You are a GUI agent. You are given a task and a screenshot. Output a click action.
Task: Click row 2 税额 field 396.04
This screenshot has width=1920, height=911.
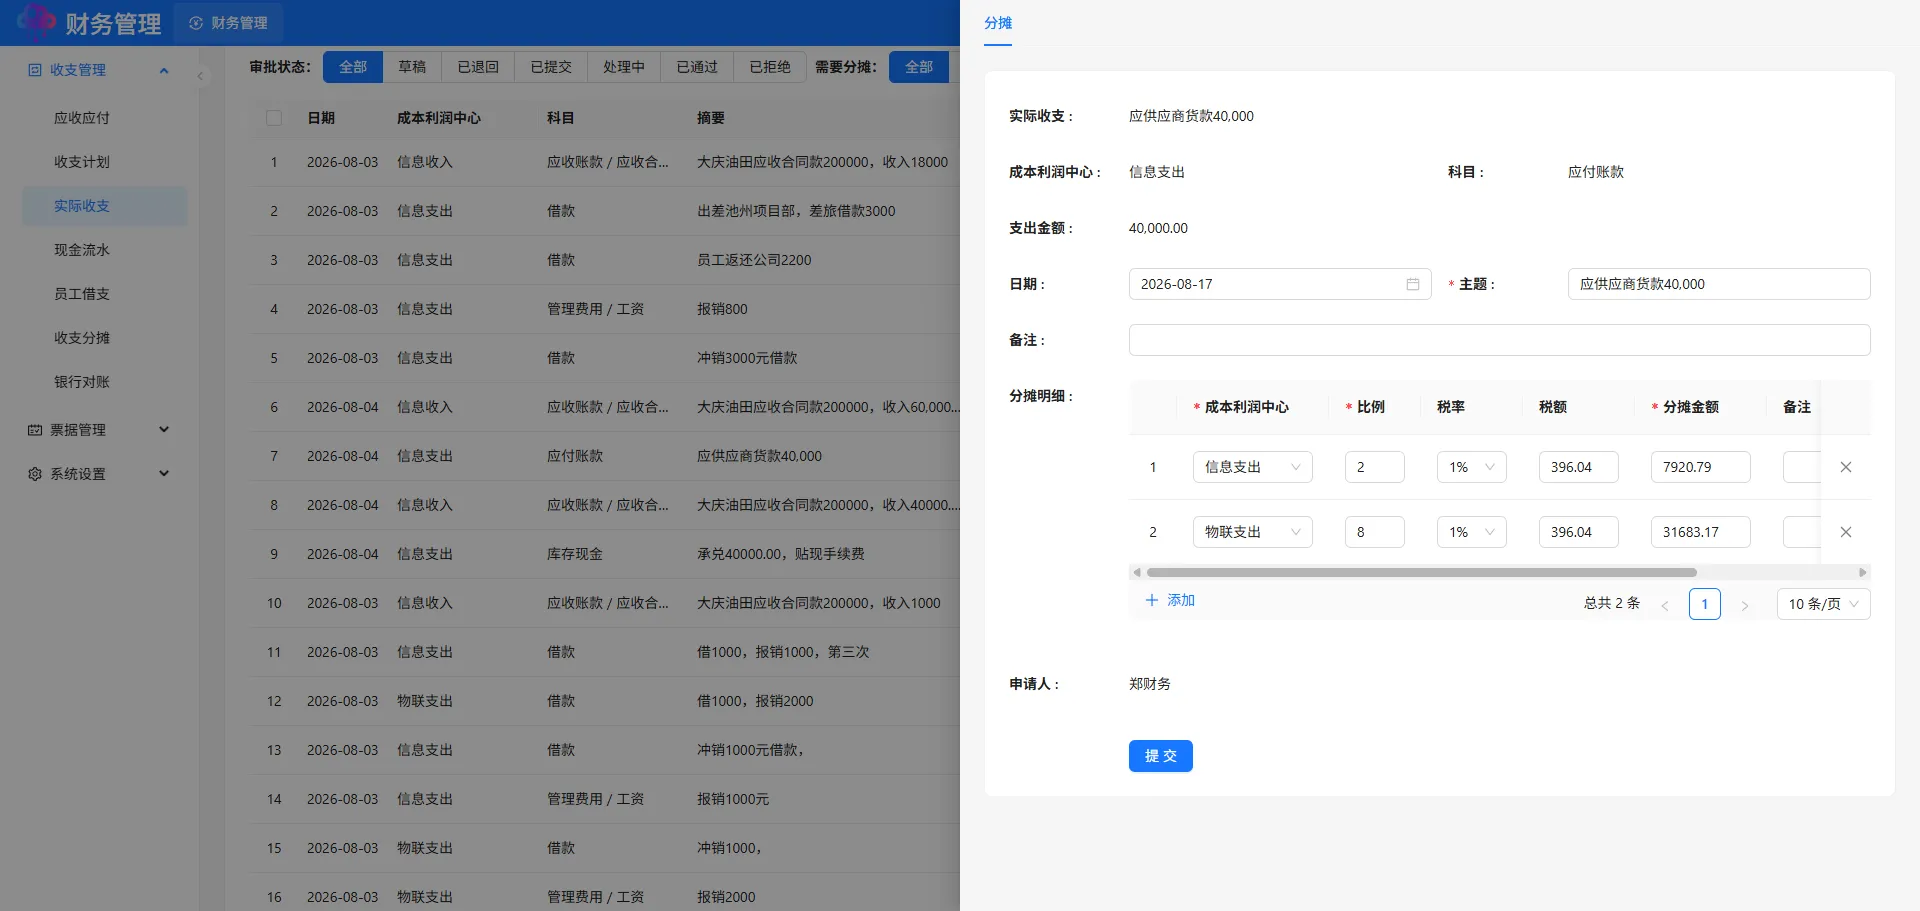click(x=1578, y=532)
